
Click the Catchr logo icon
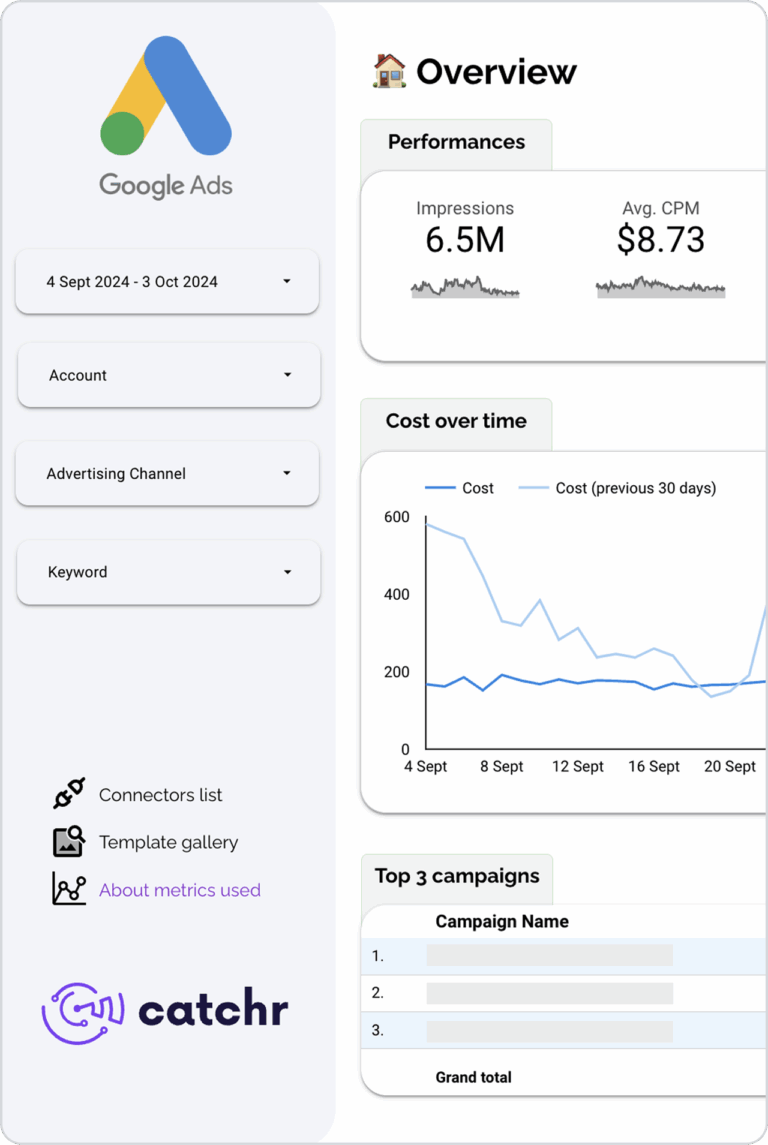pyautogui.click(x=82, y=1012)
